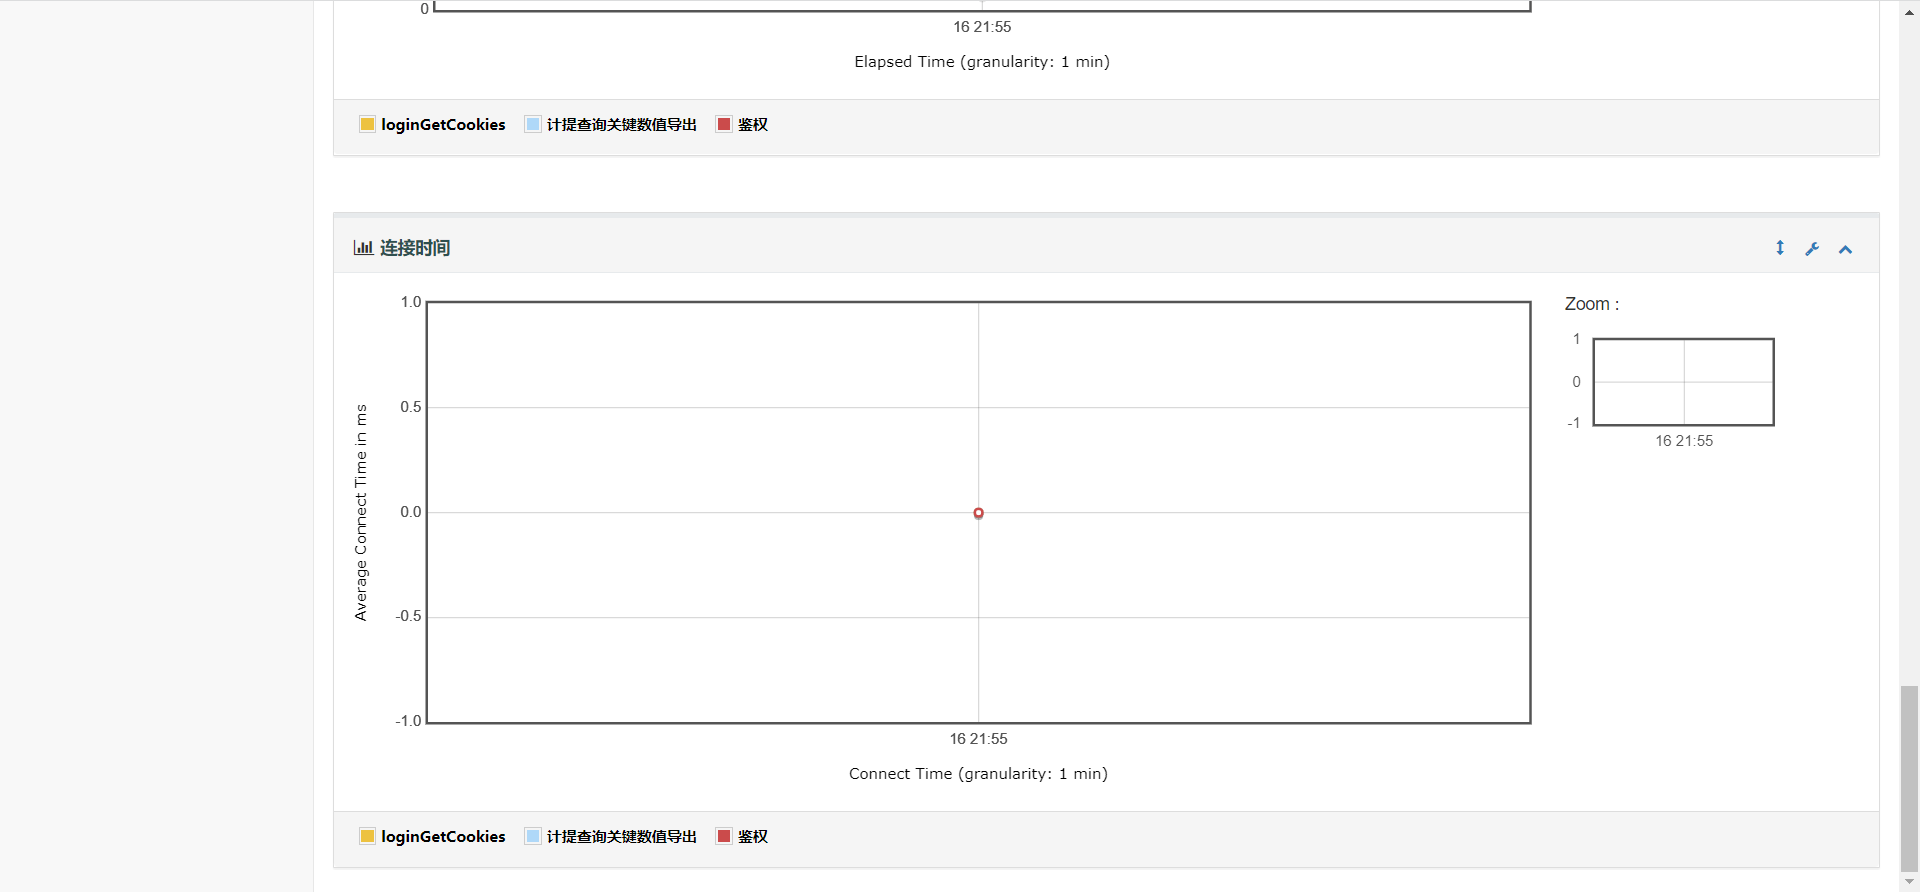
Task: Click light blue 计提查询关键数值导出 swatch in connect time legend
Action: click(533, 836)
